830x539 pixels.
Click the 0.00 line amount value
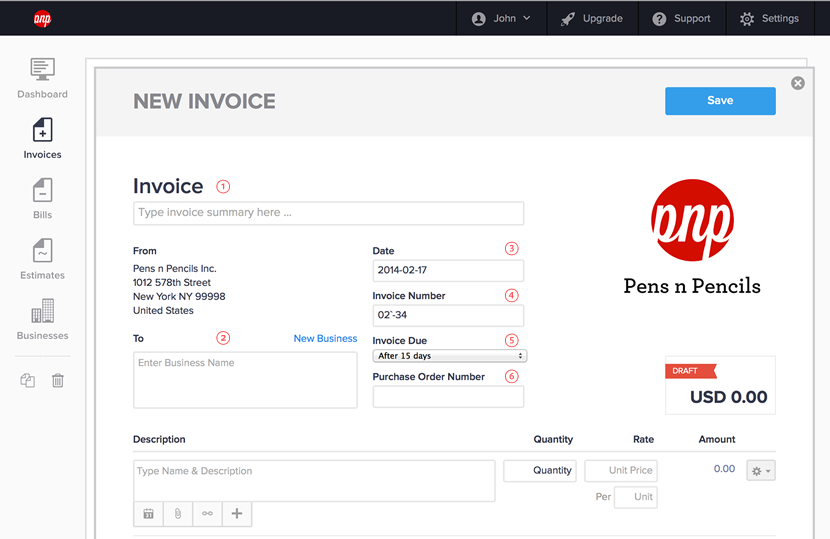coord(724,469)
